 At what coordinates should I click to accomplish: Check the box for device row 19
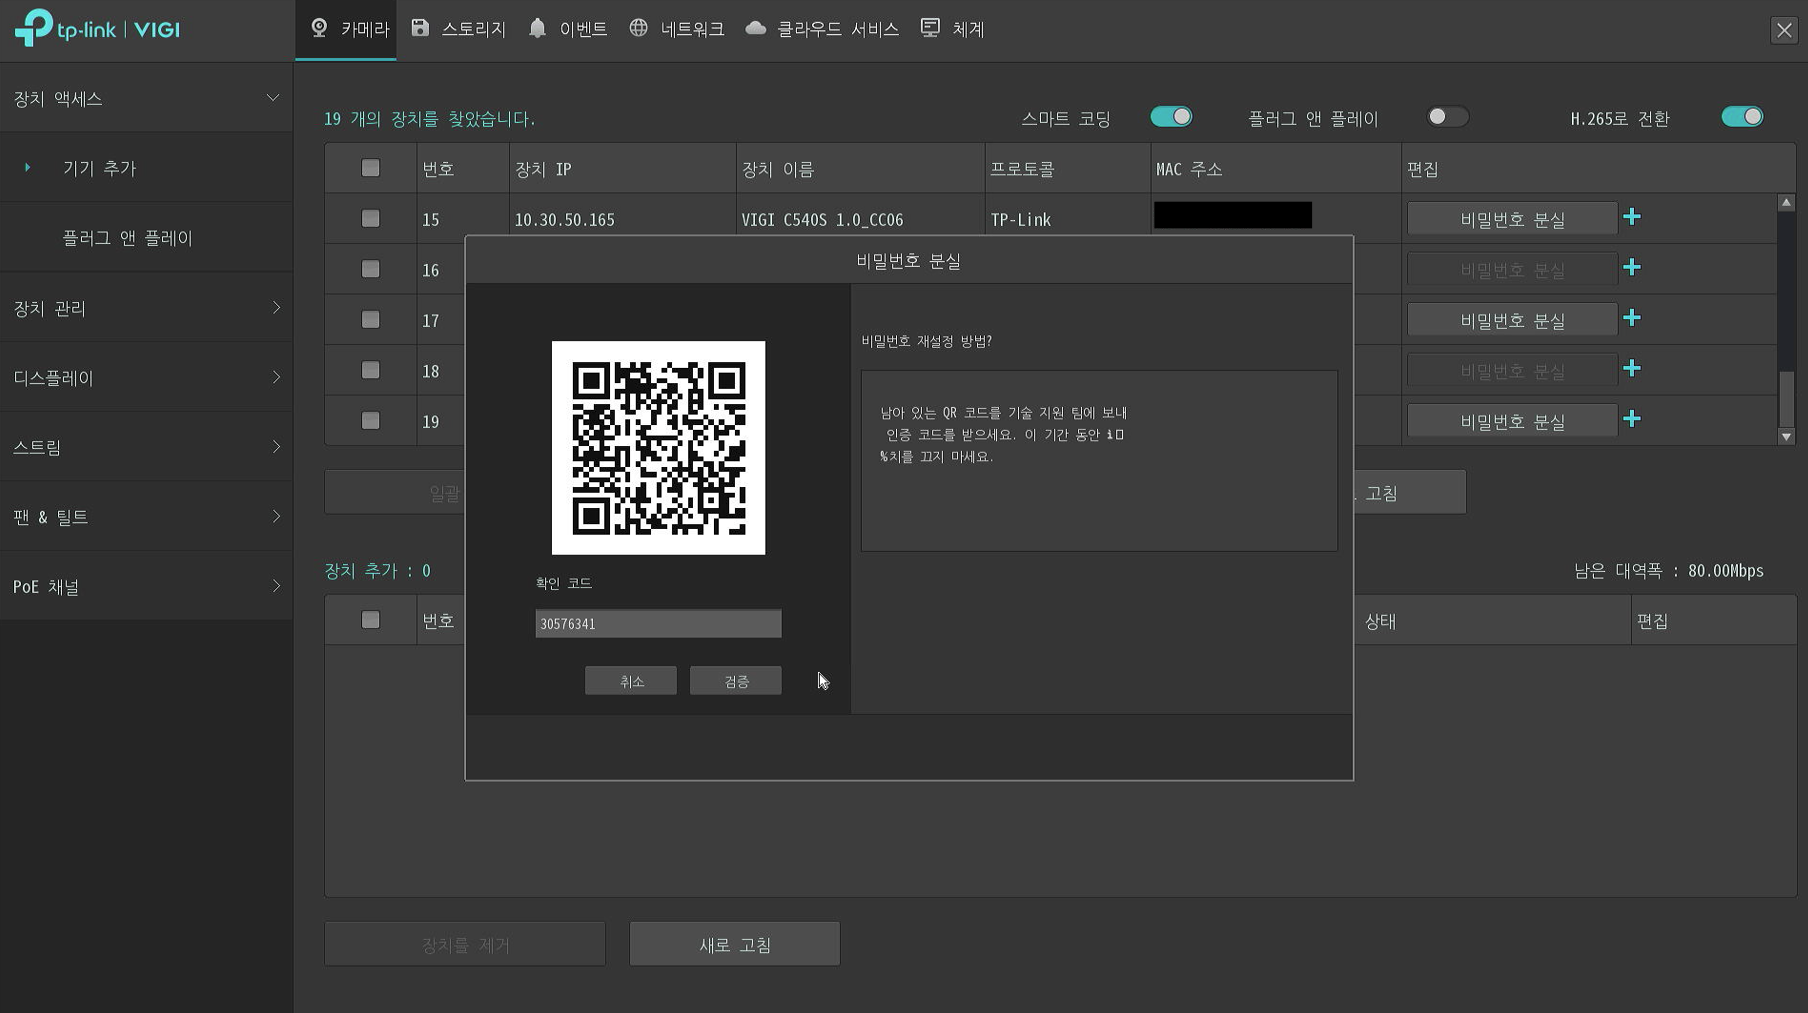pos(371,420)
